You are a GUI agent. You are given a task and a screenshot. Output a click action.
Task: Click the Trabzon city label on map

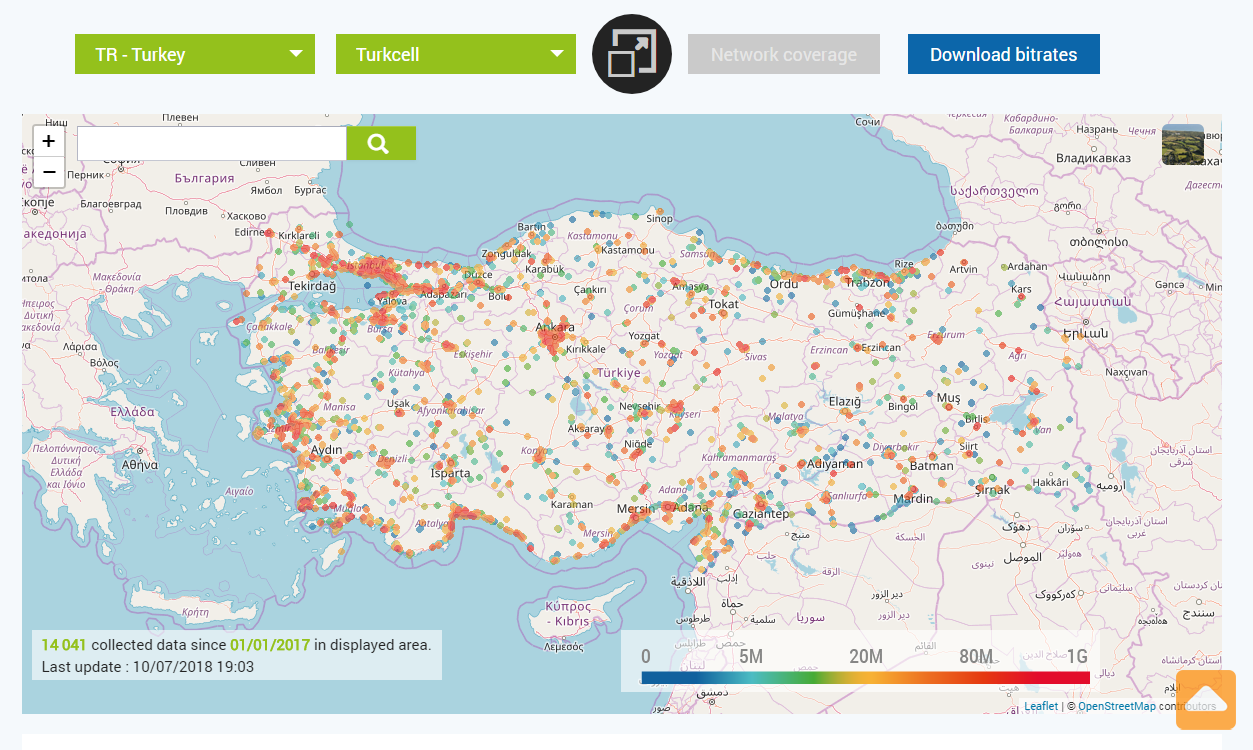tap(867, 282)
